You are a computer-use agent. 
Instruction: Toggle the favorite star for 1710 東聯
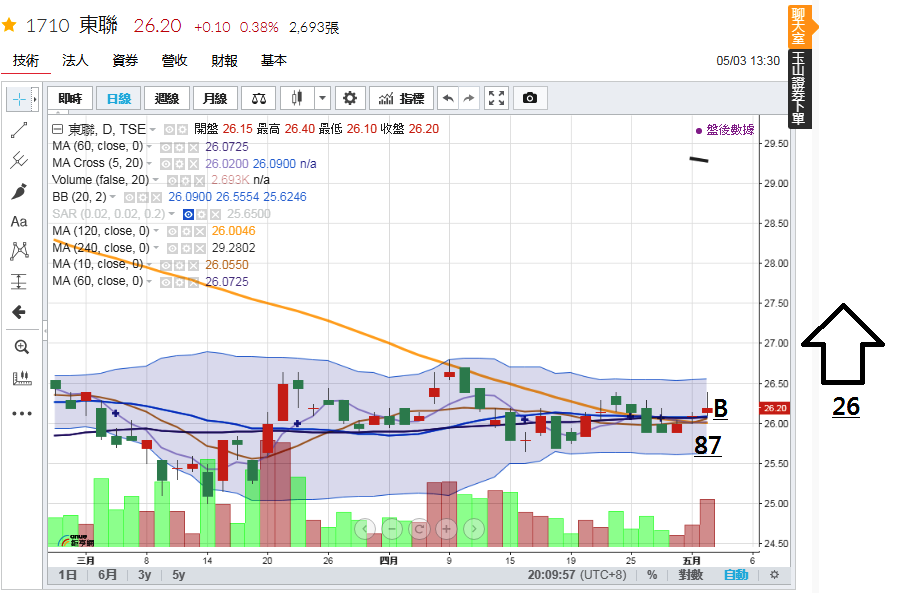click(x=9, y=25)
